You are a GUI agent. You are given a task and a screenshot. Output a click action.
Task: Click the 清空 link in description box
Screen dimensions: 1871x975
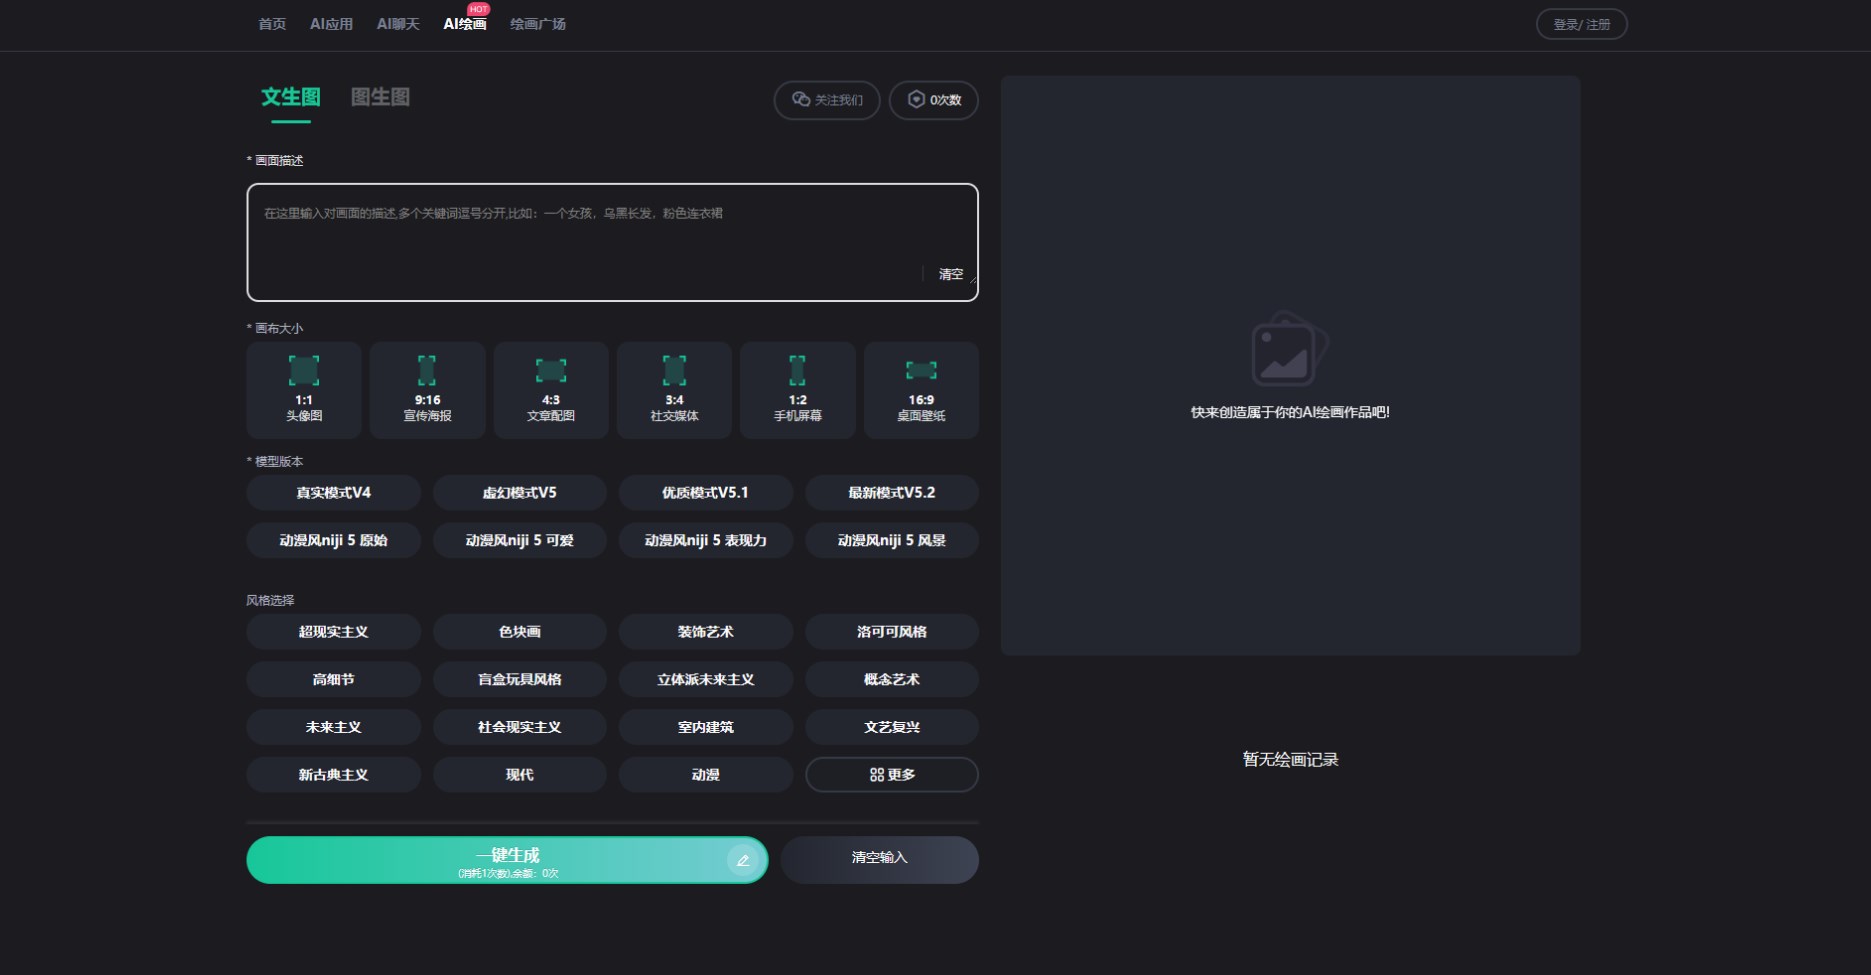[951, 274]
